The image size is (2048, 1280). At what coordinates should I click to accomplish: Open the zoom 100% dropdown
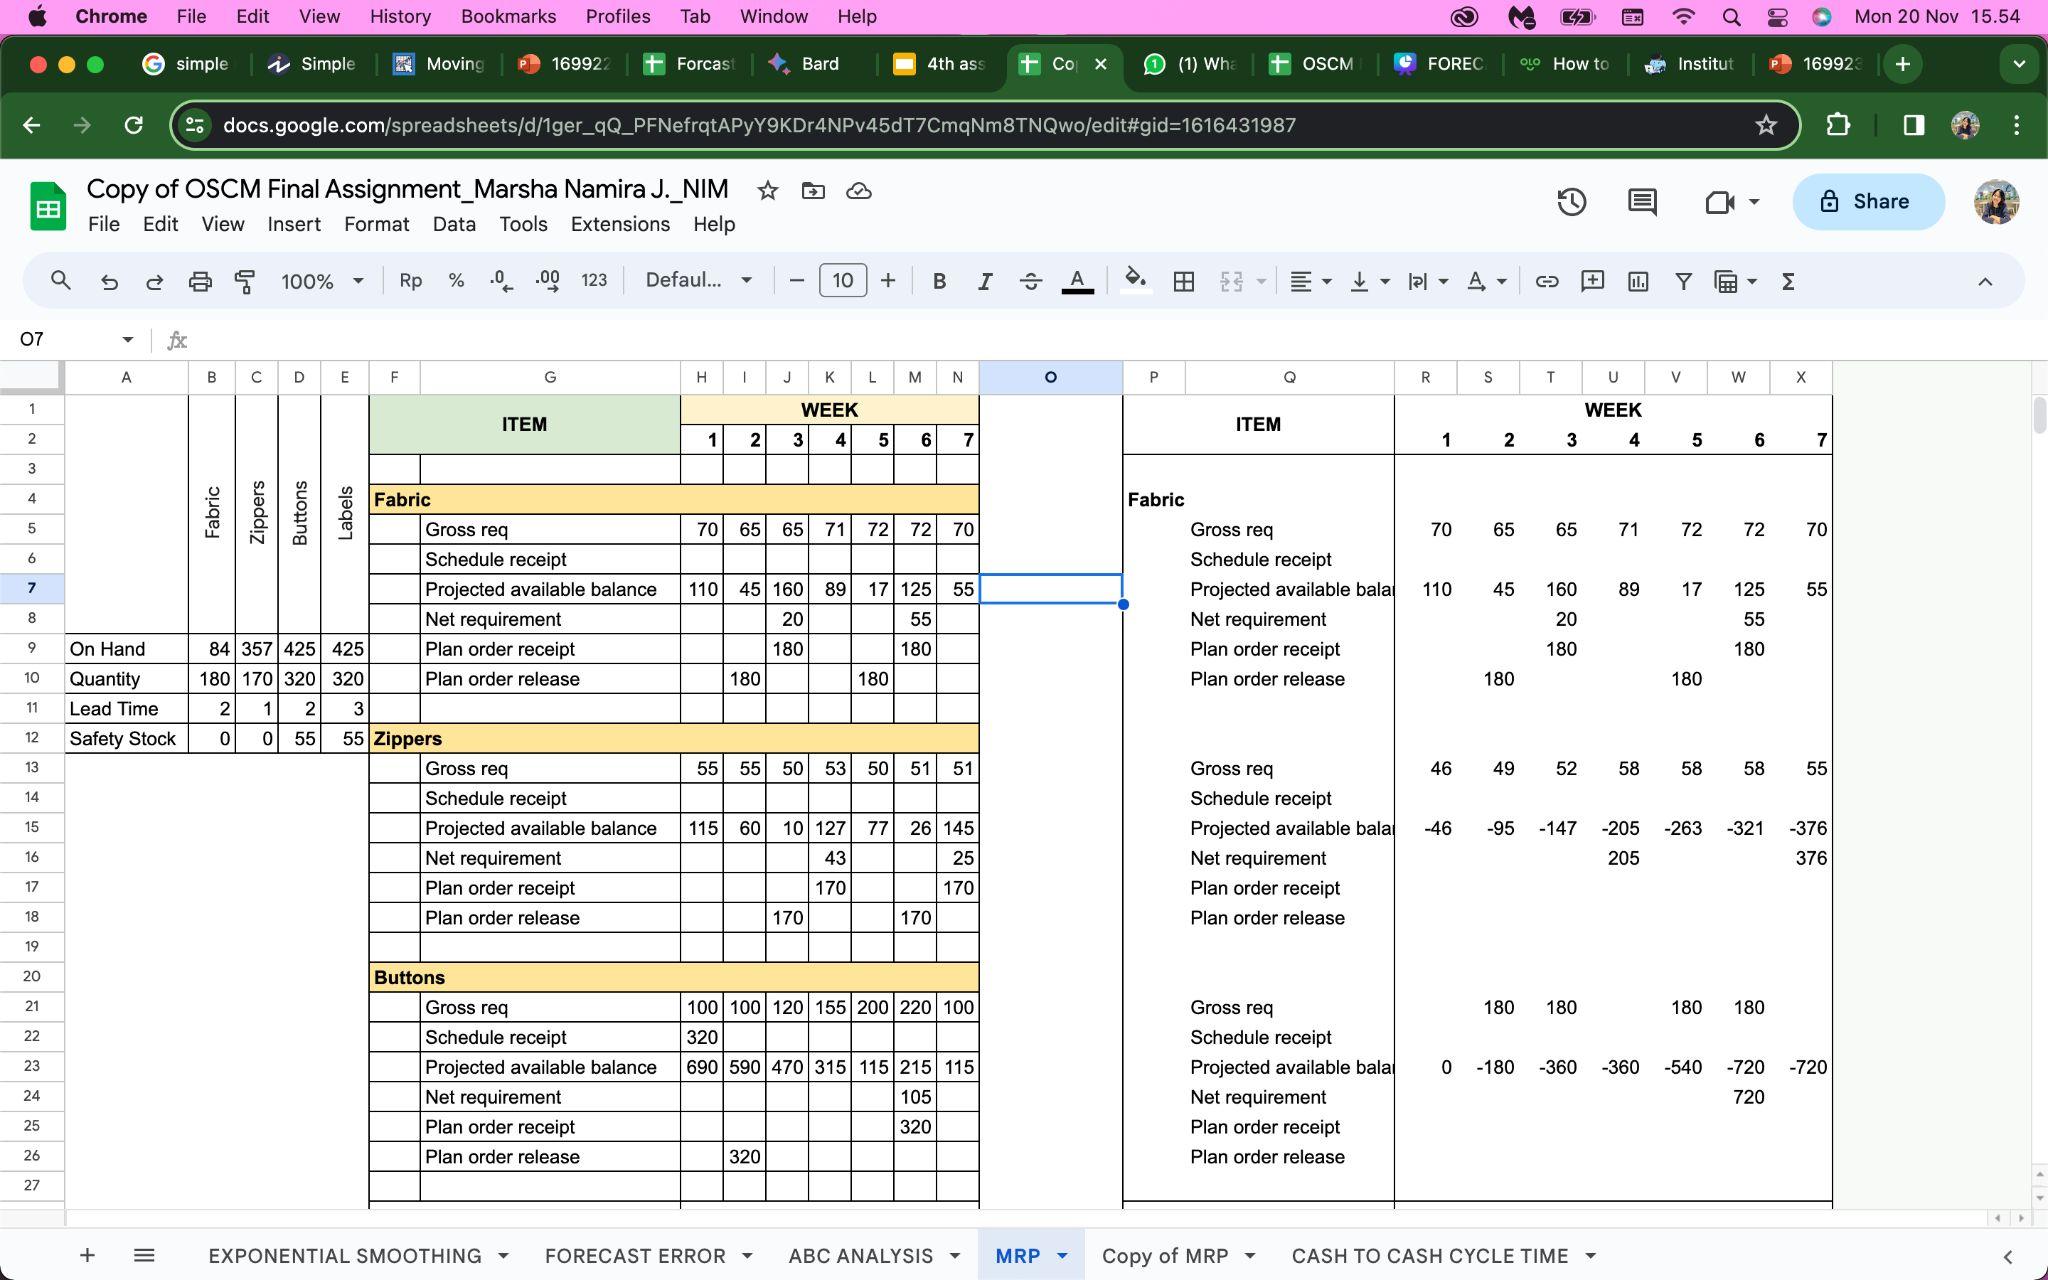pos(322,281)
